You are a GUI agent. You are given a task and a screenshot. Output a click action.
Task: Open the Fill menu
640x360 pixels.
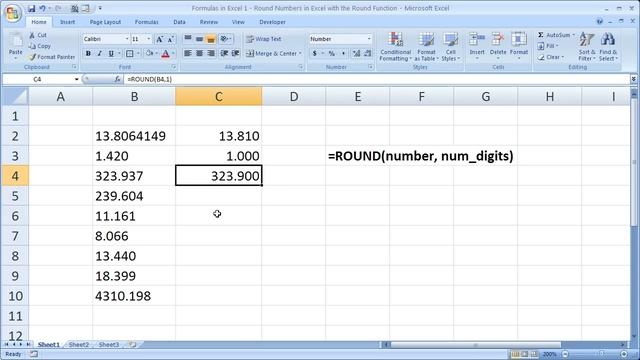548,46
